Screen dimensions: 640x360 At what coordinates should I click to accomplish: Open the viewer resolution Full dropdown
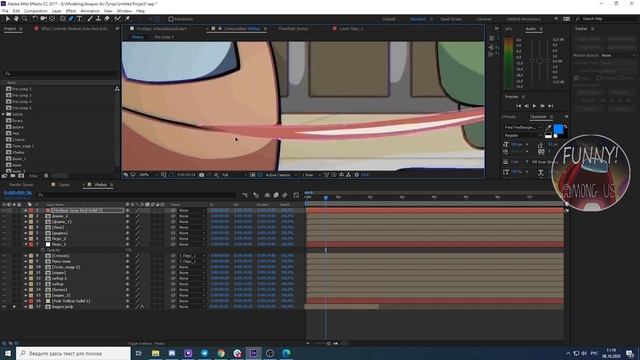click(233, 175)
